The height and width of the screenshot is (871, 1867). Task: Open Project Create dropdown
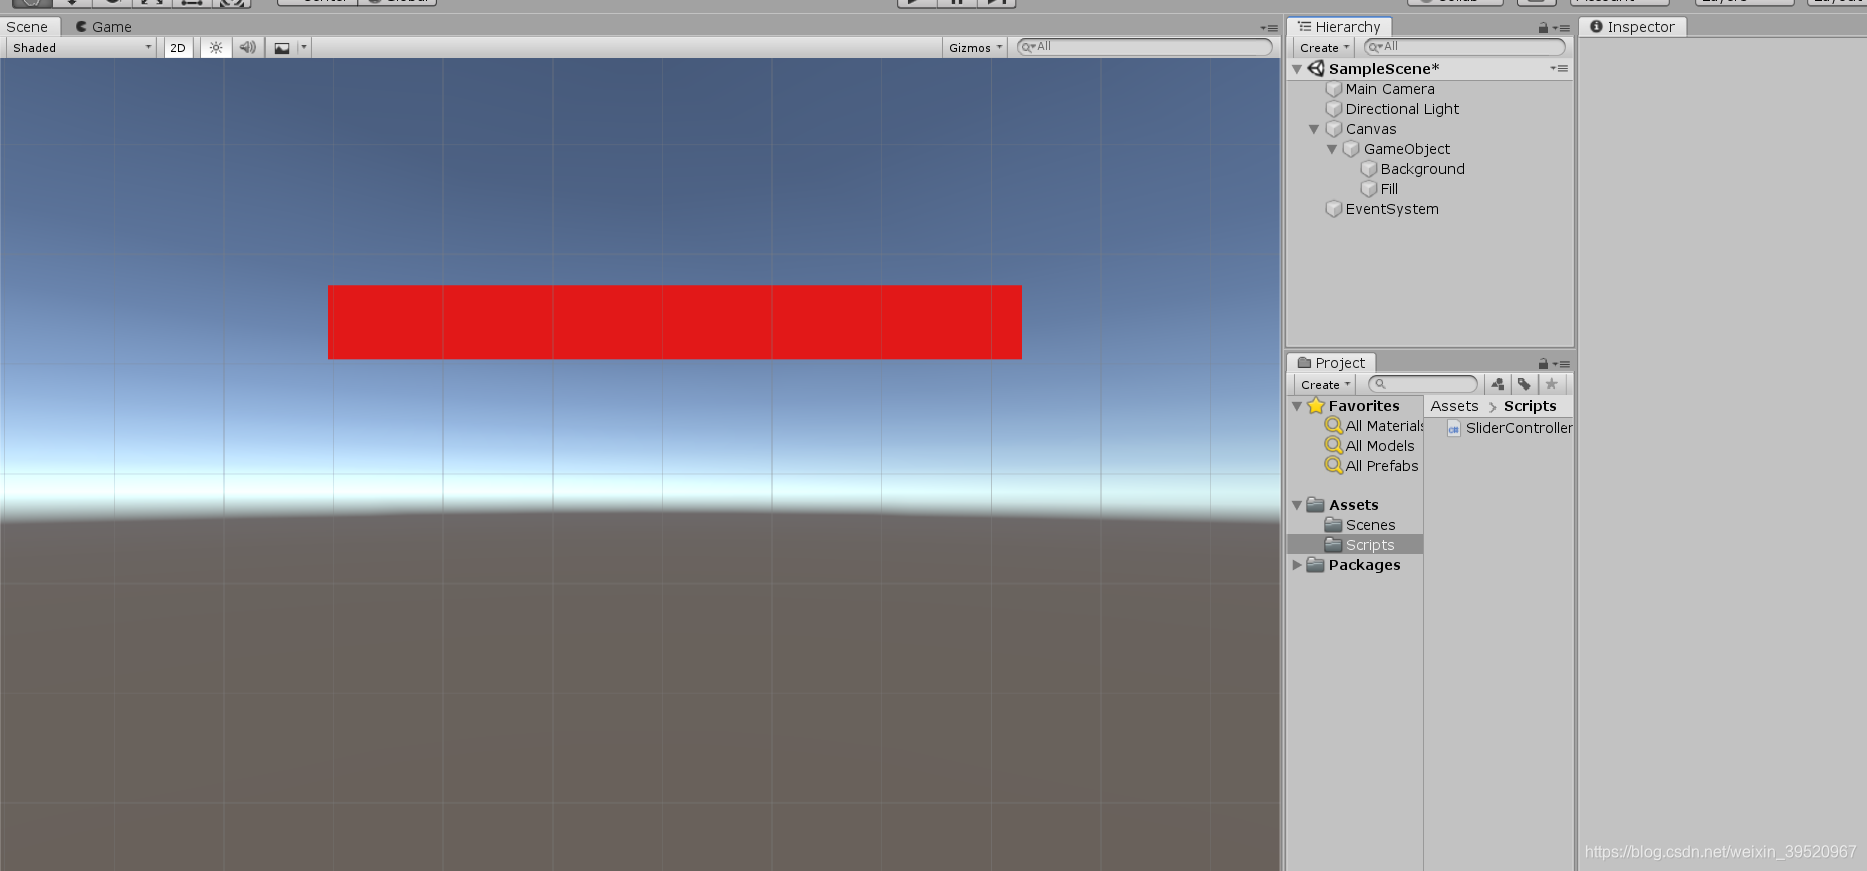point(1325,384)
